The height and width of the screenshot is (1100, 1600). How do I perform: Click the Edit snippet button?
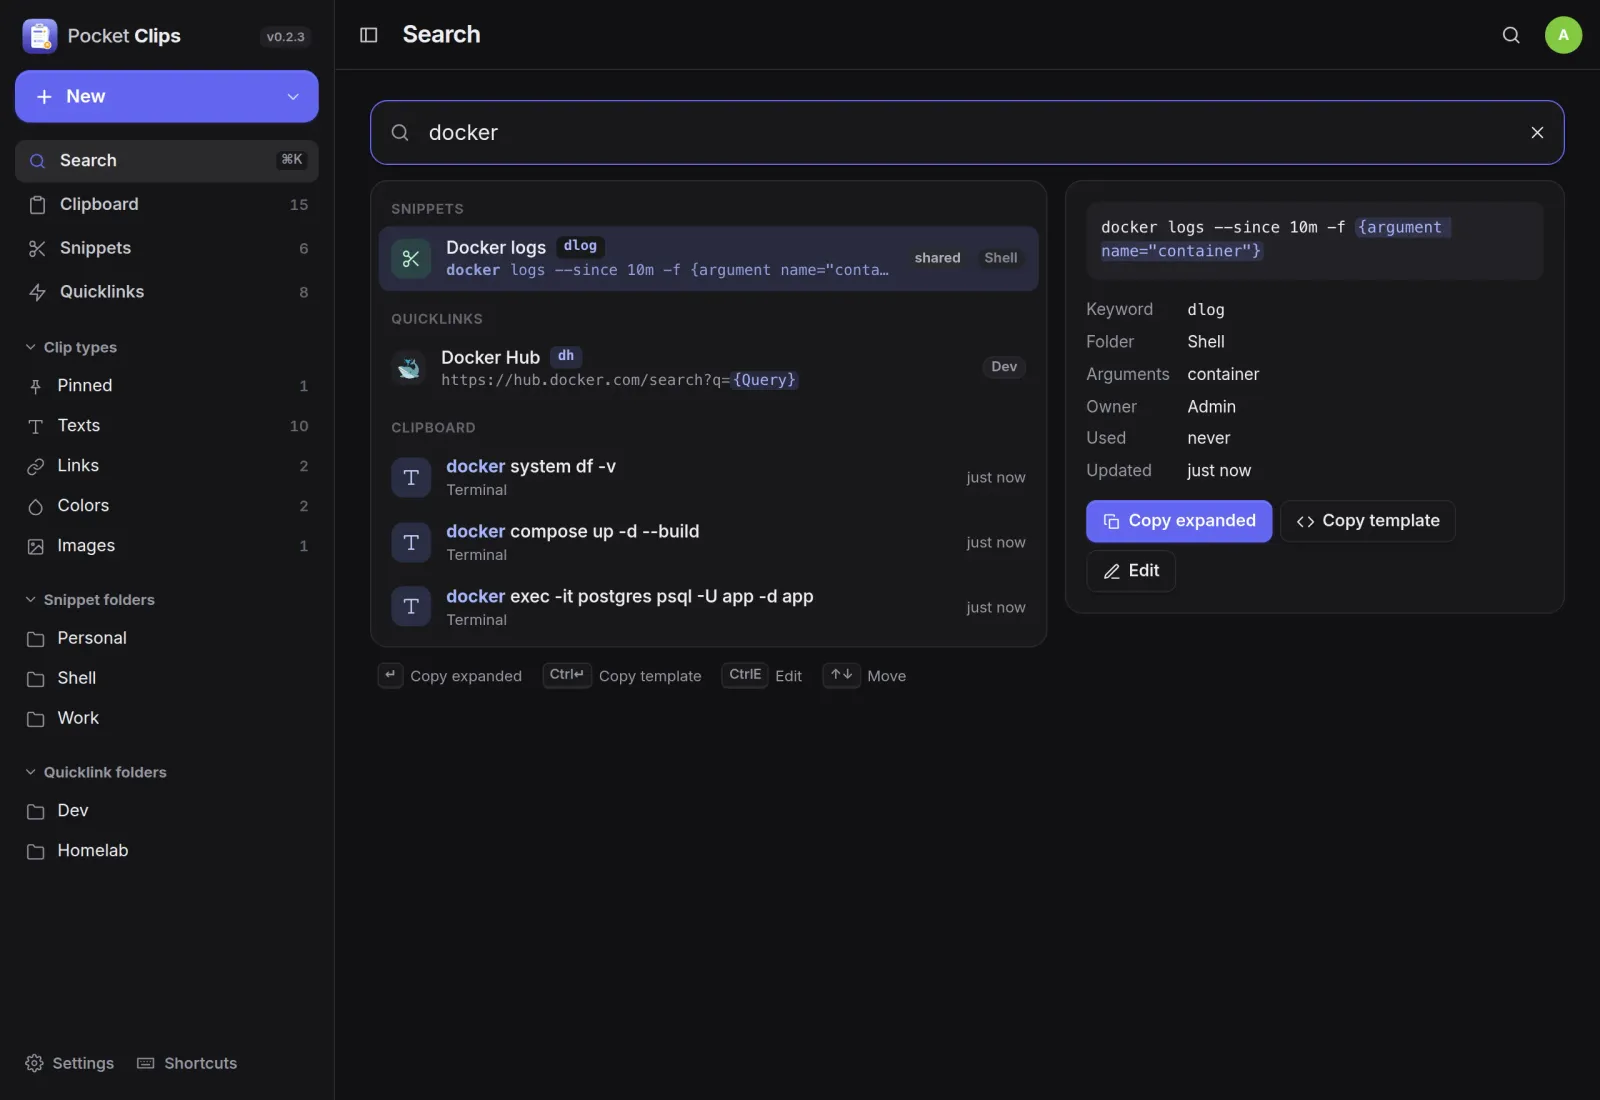(x=1130, y=571)
